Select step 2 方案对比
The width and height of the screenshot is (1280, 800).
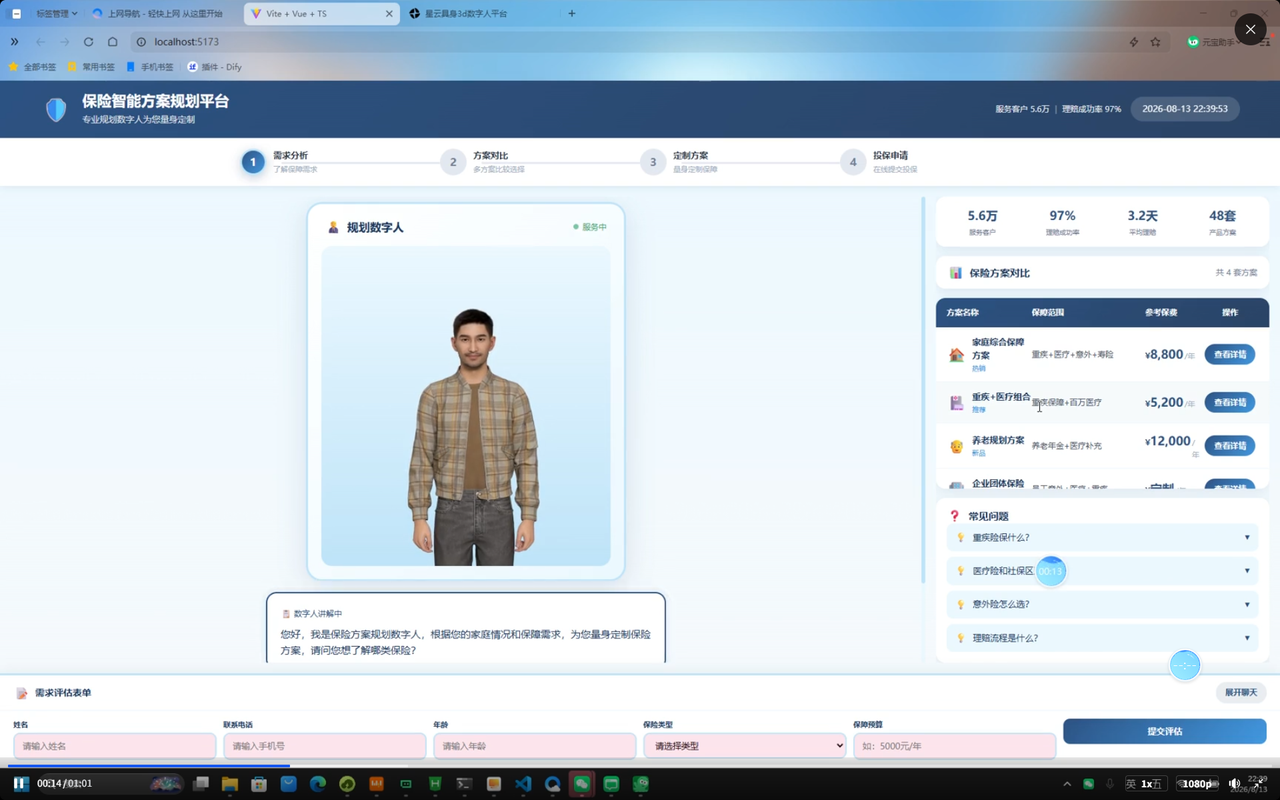pos(483,162)
